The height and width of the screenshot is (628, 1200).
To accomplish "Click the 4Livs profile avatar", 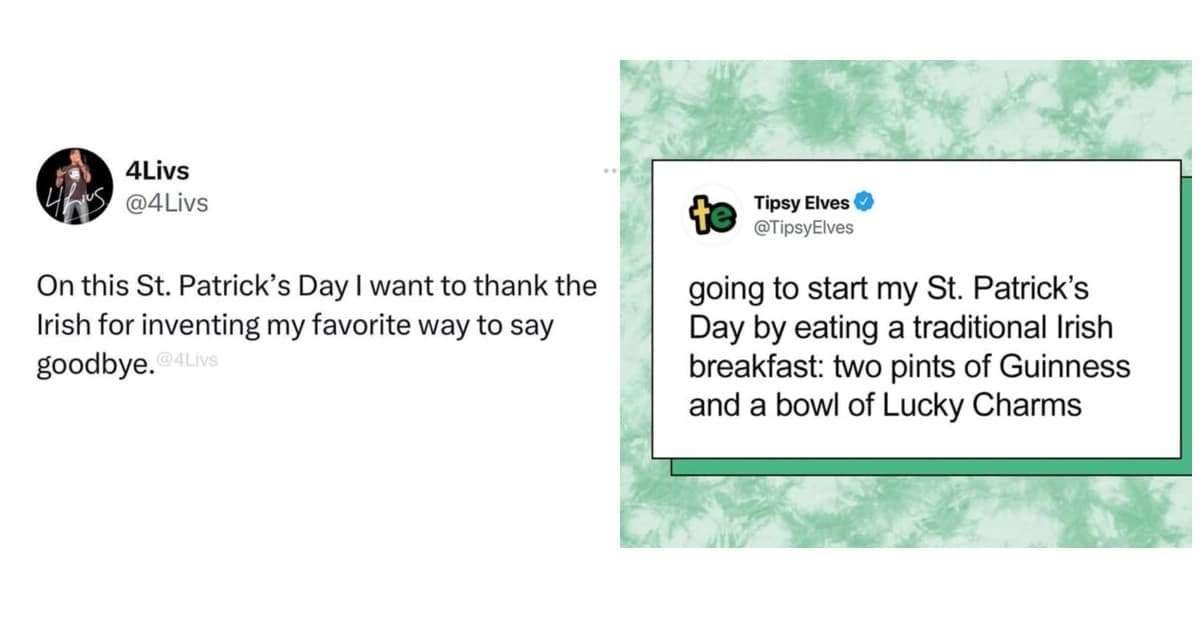I will click(74, 186).
